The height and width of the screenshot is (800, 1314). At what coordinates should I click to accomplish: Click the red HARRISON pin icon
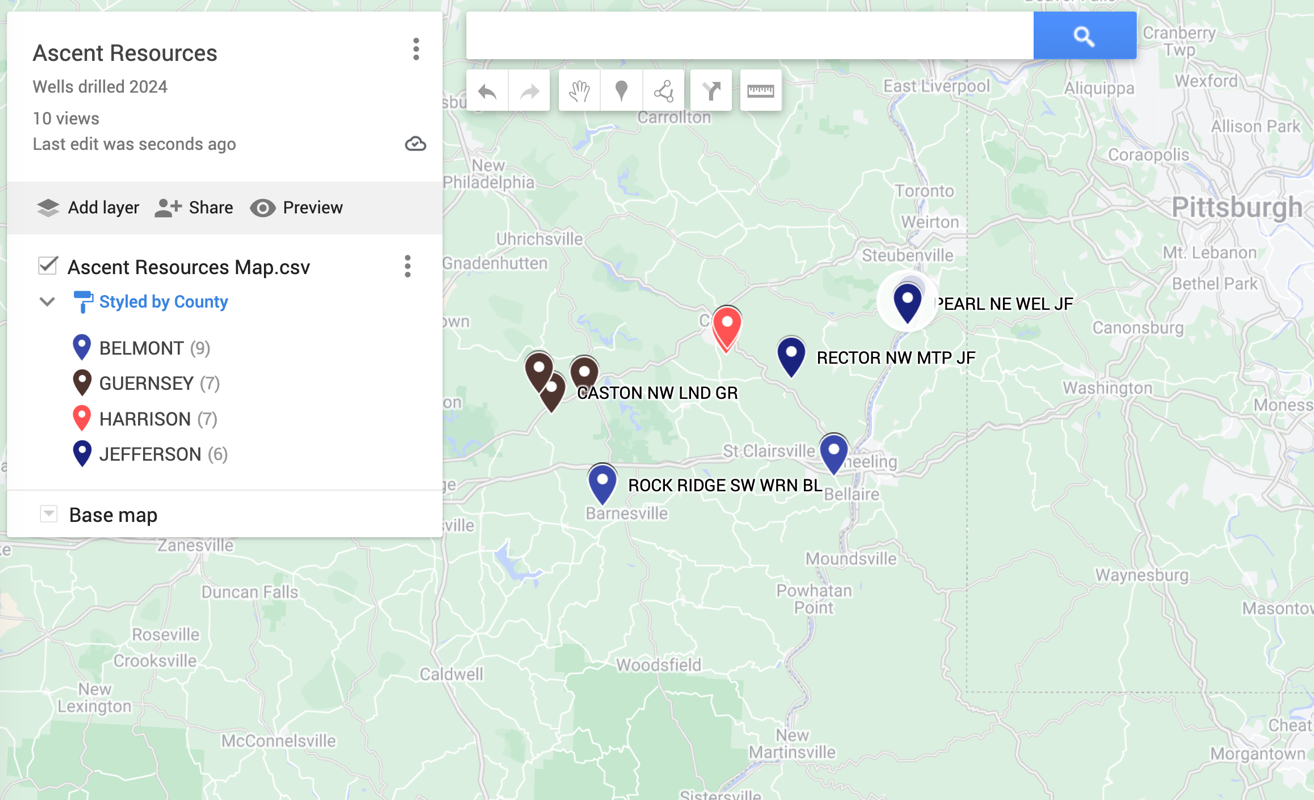81,417
